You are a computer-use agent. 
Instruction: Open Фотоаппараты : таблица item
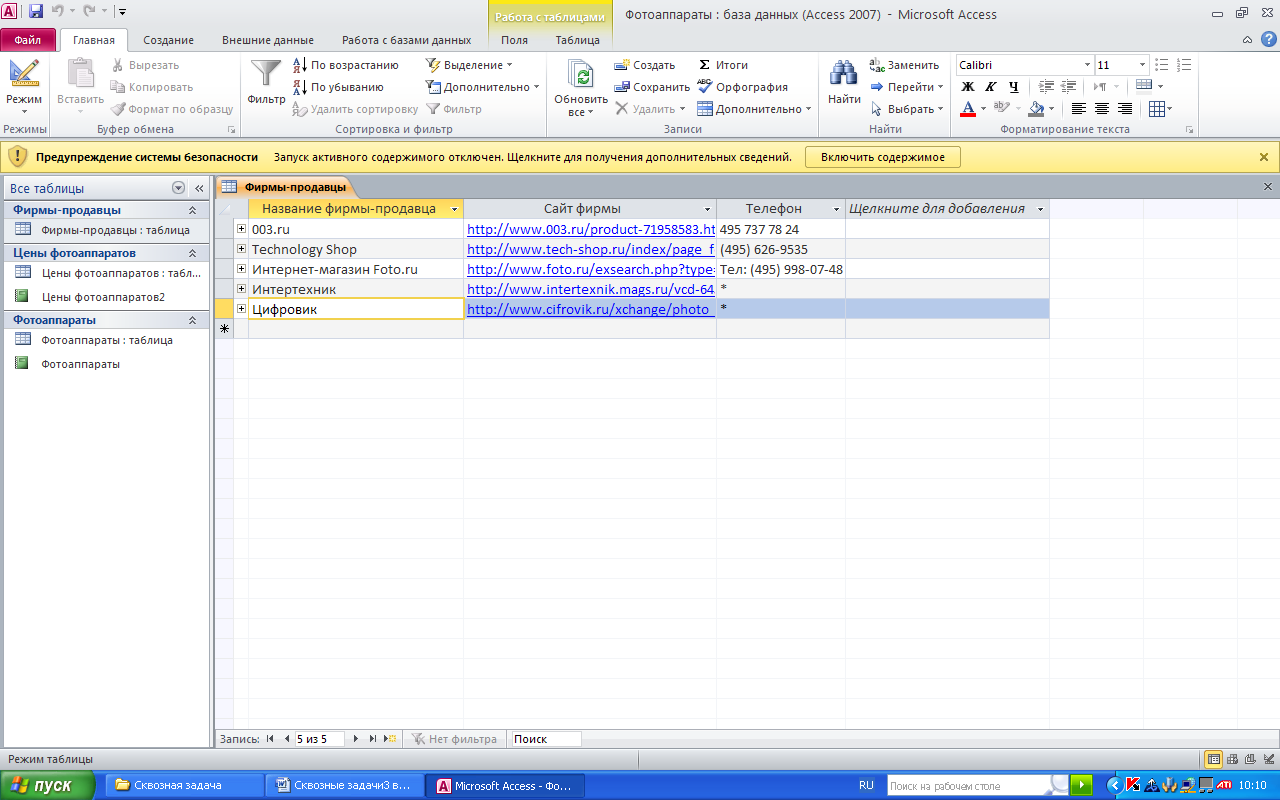pyautogui.click(x=106, y=340)
